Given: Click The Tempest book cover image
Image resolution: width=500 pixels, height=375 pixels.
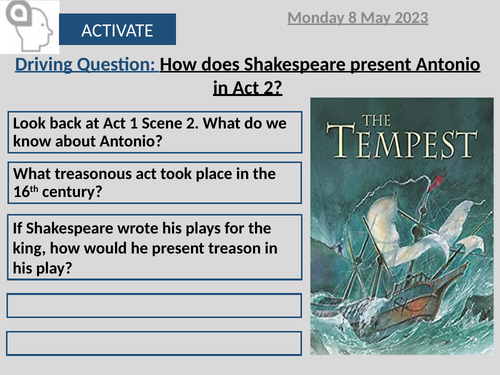Looking at the screenshot, I should point(402,226).
